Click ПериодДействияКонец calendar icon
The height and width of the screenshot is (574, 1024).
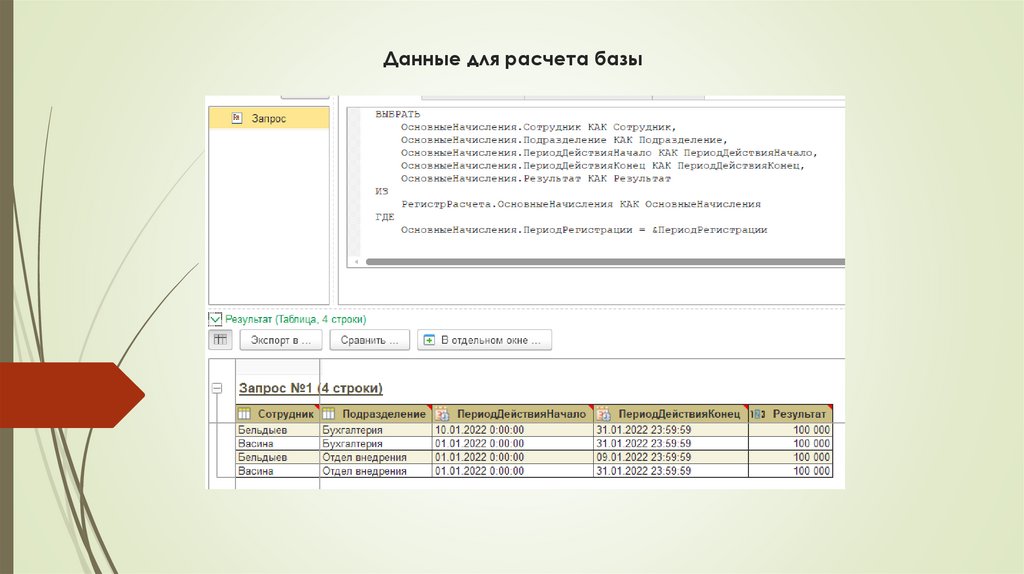[x=603, y=414]
